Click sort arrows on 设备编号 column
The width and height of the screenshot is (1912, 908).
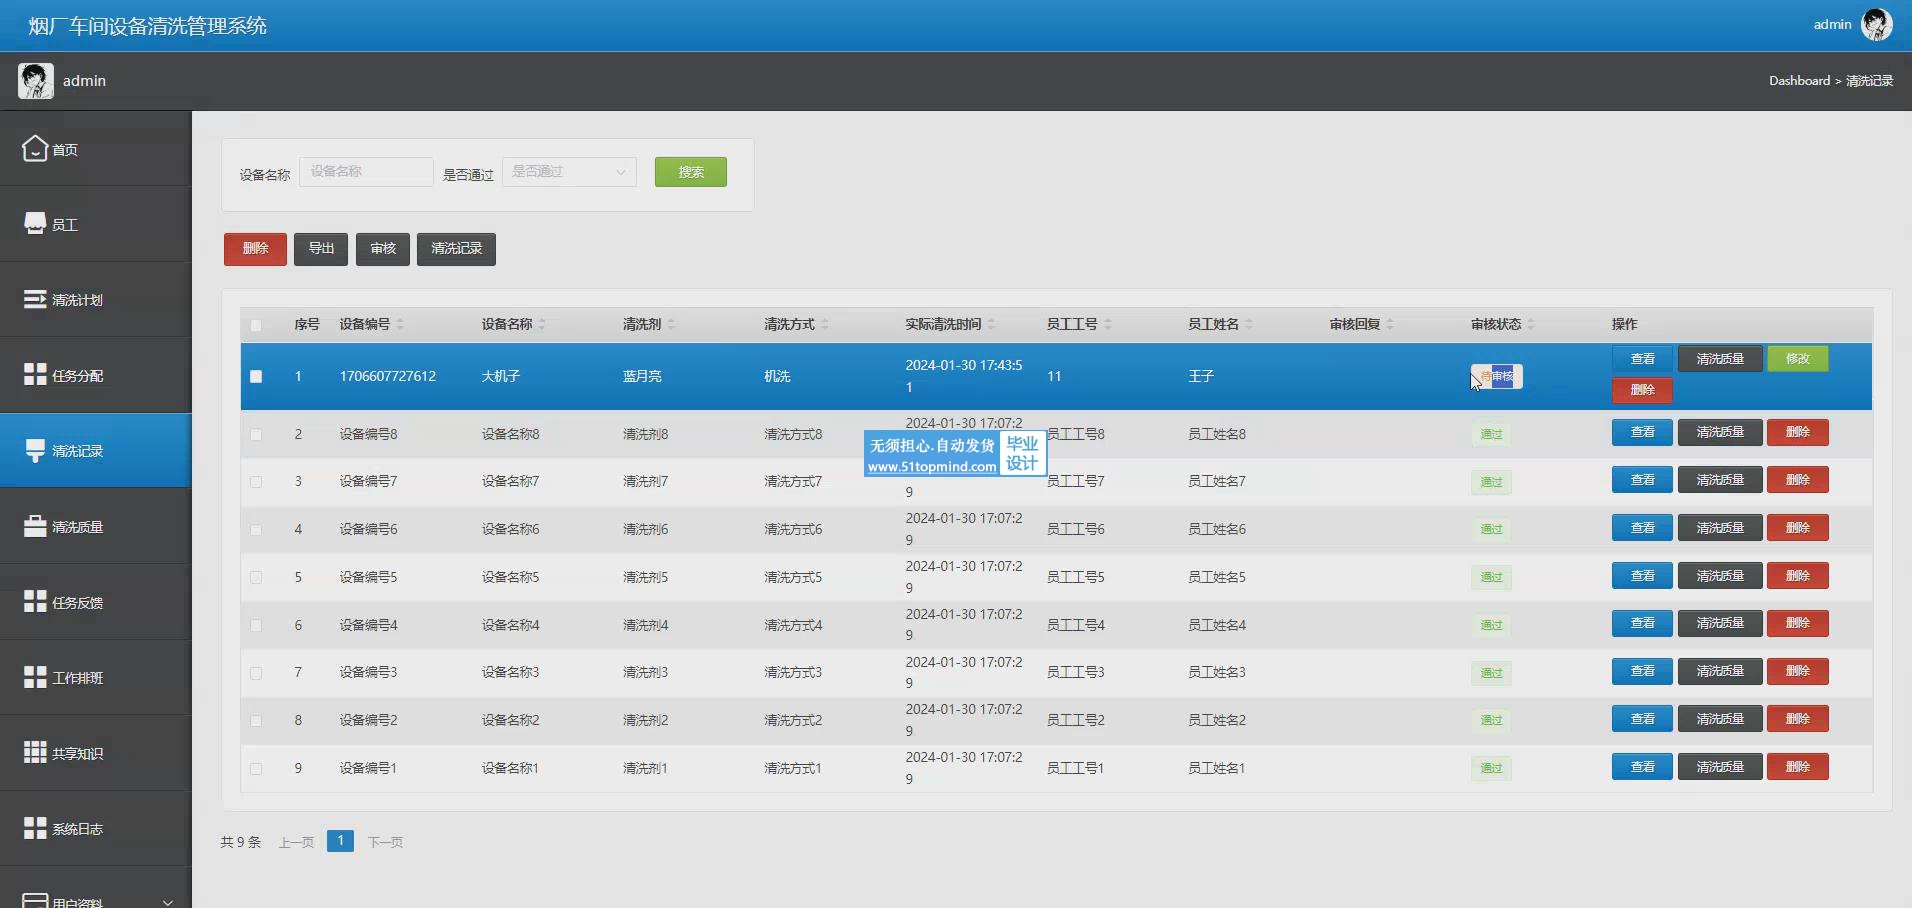click(400, 324)
